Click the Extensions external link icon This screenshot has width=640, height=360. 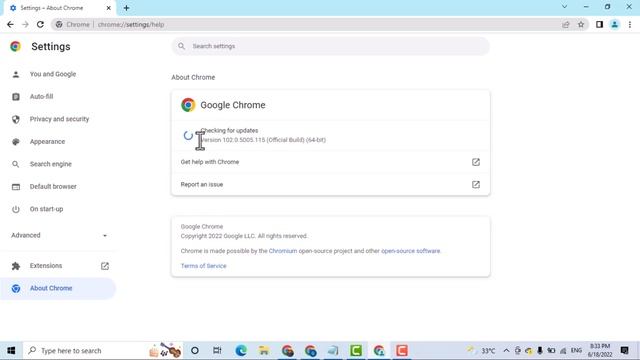105,266
